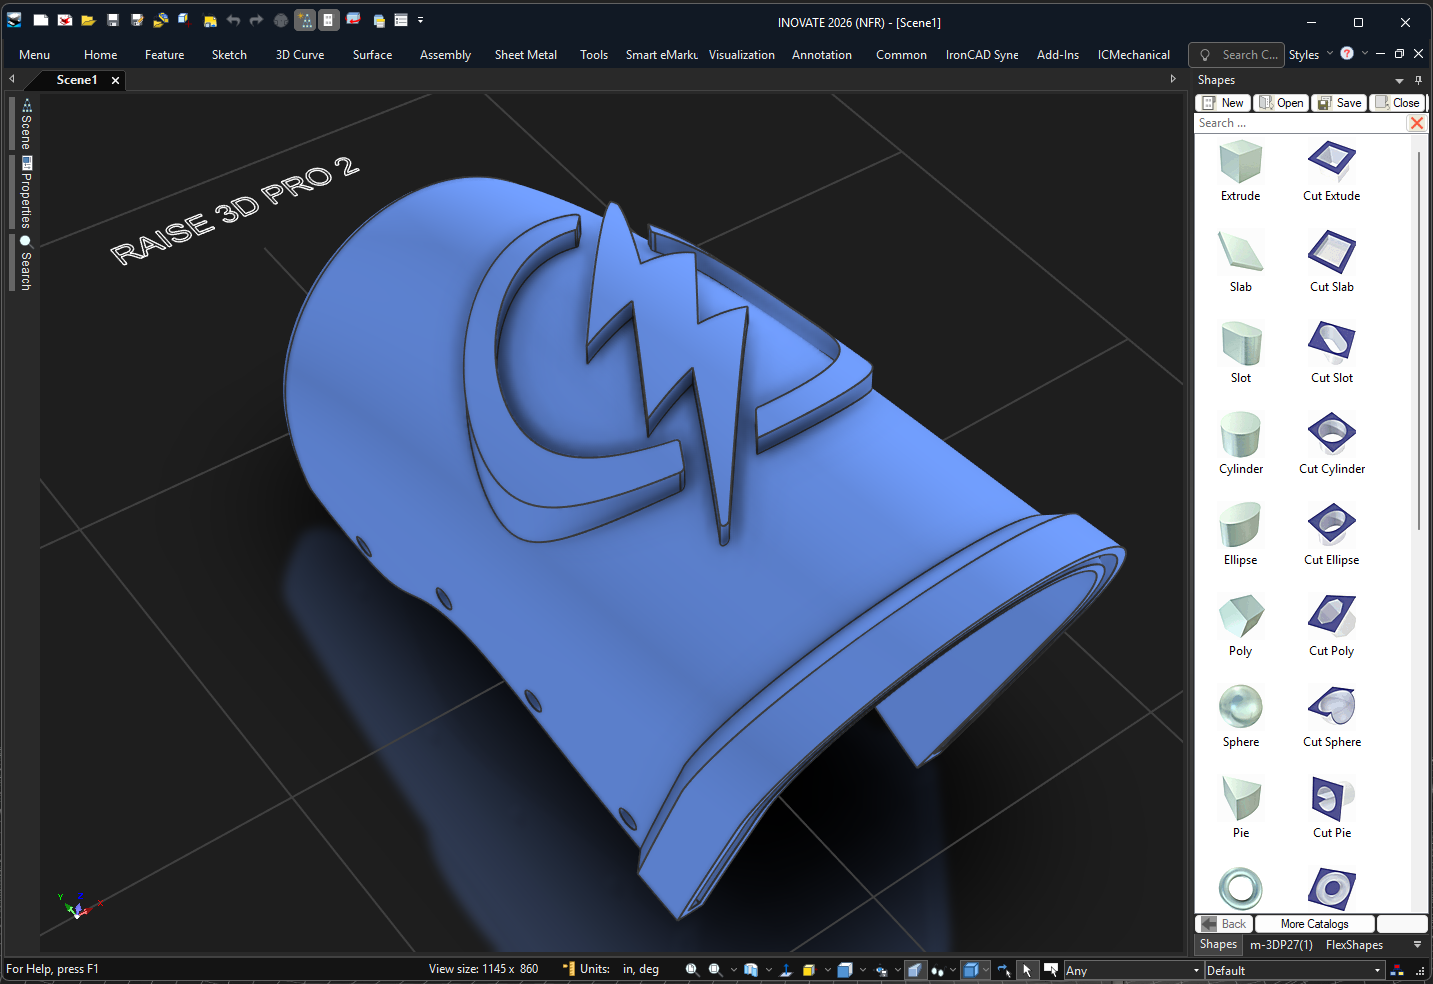This screenshot has height=984, width=1433.
Task: Click the floppy-disk save icon in the top toolbar
Action: (x=113, y=20)
